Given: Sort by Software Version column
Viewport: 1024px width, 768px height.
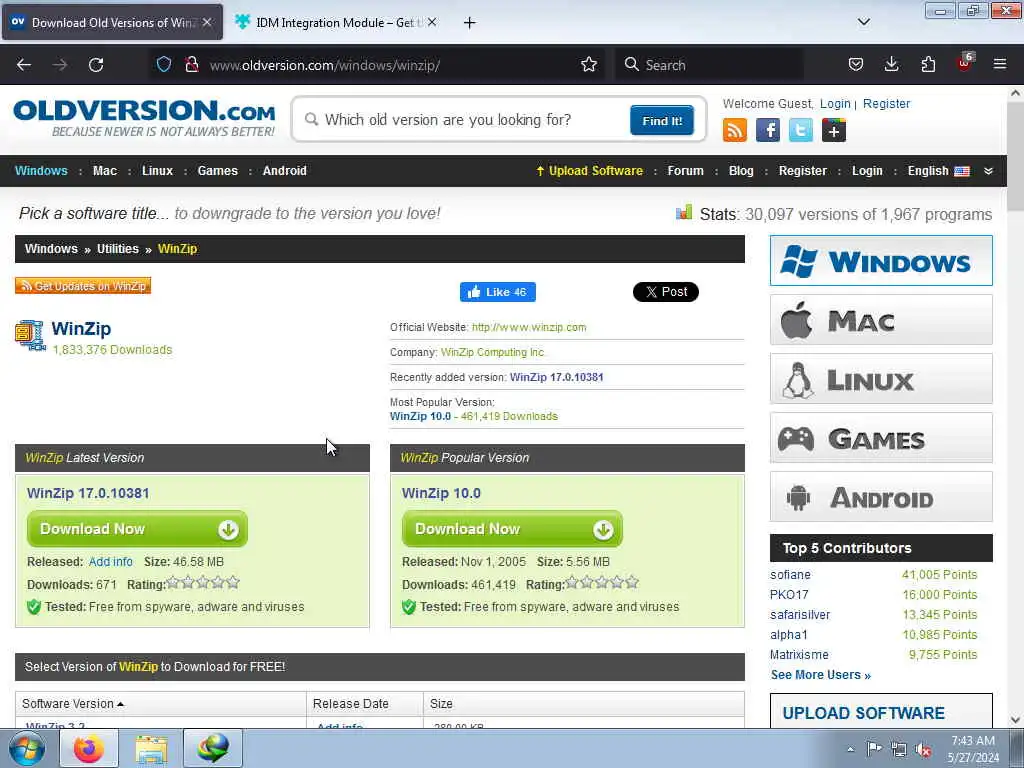Looking at the screenshot, I should pos(72,703).
